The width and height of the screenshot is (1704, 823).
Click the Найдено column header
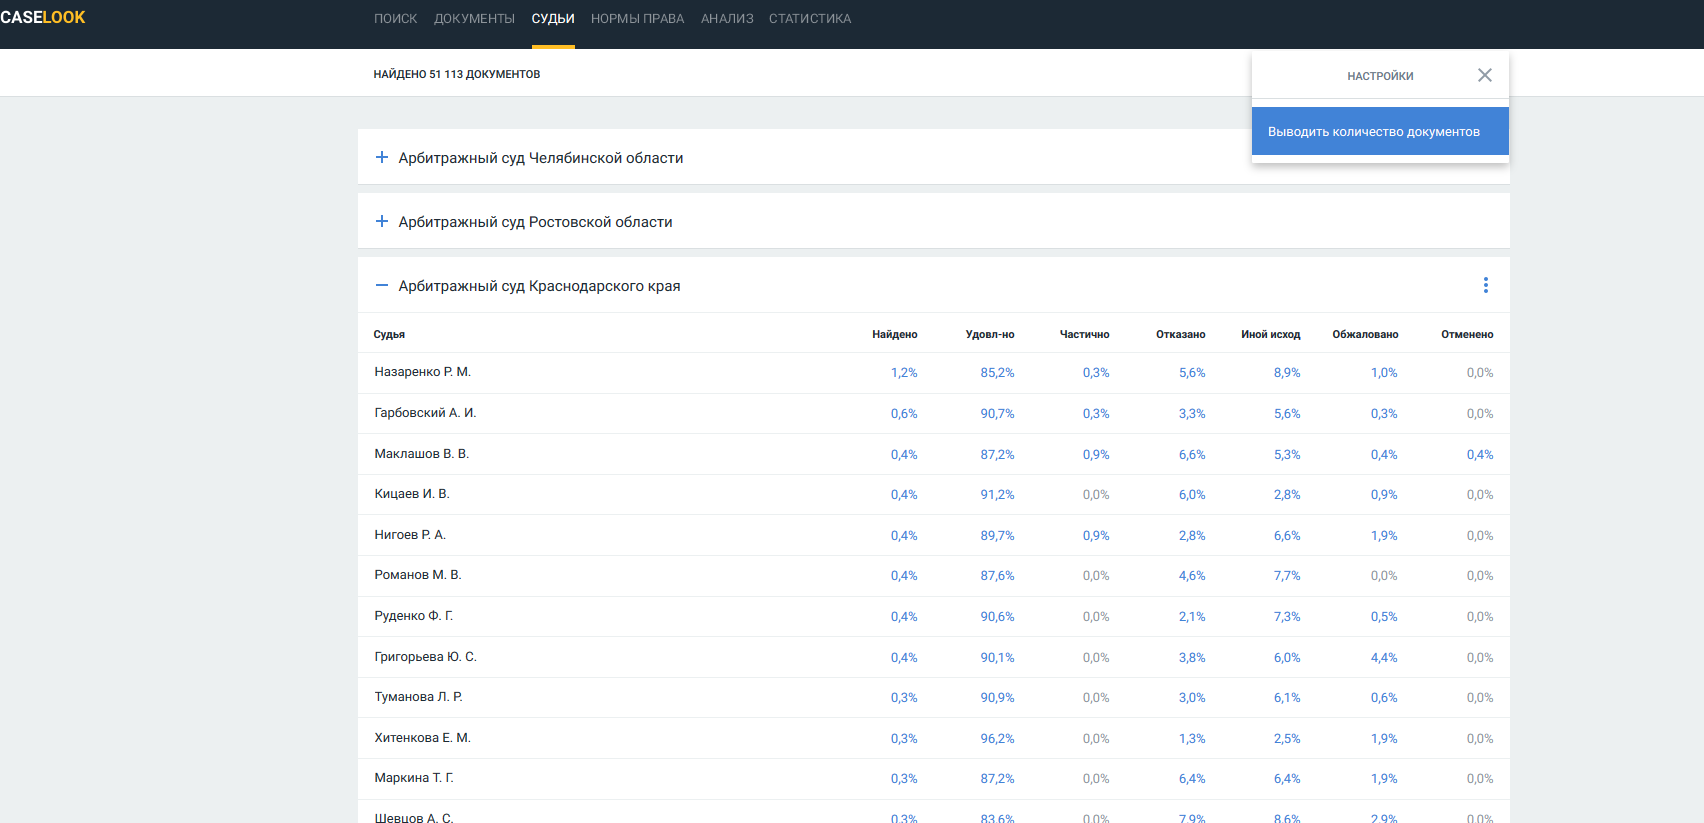coord(894,334)
